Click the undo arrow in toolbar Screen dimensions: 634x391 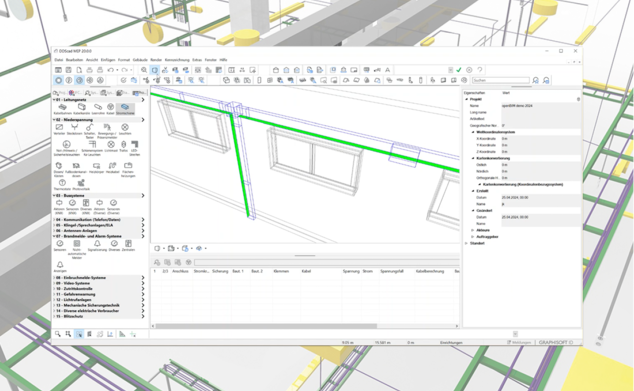tap(110, 70)
